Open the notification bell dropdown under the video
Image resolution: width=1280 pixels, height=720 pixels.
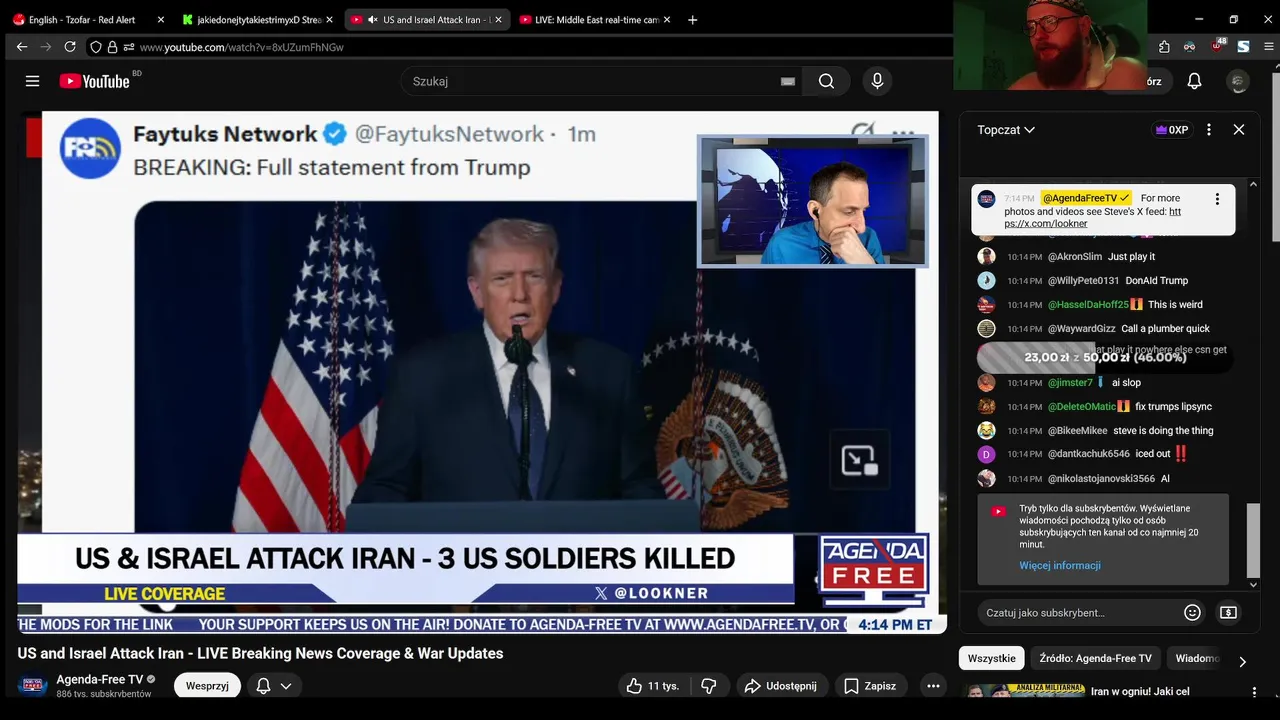coord(273,686)
